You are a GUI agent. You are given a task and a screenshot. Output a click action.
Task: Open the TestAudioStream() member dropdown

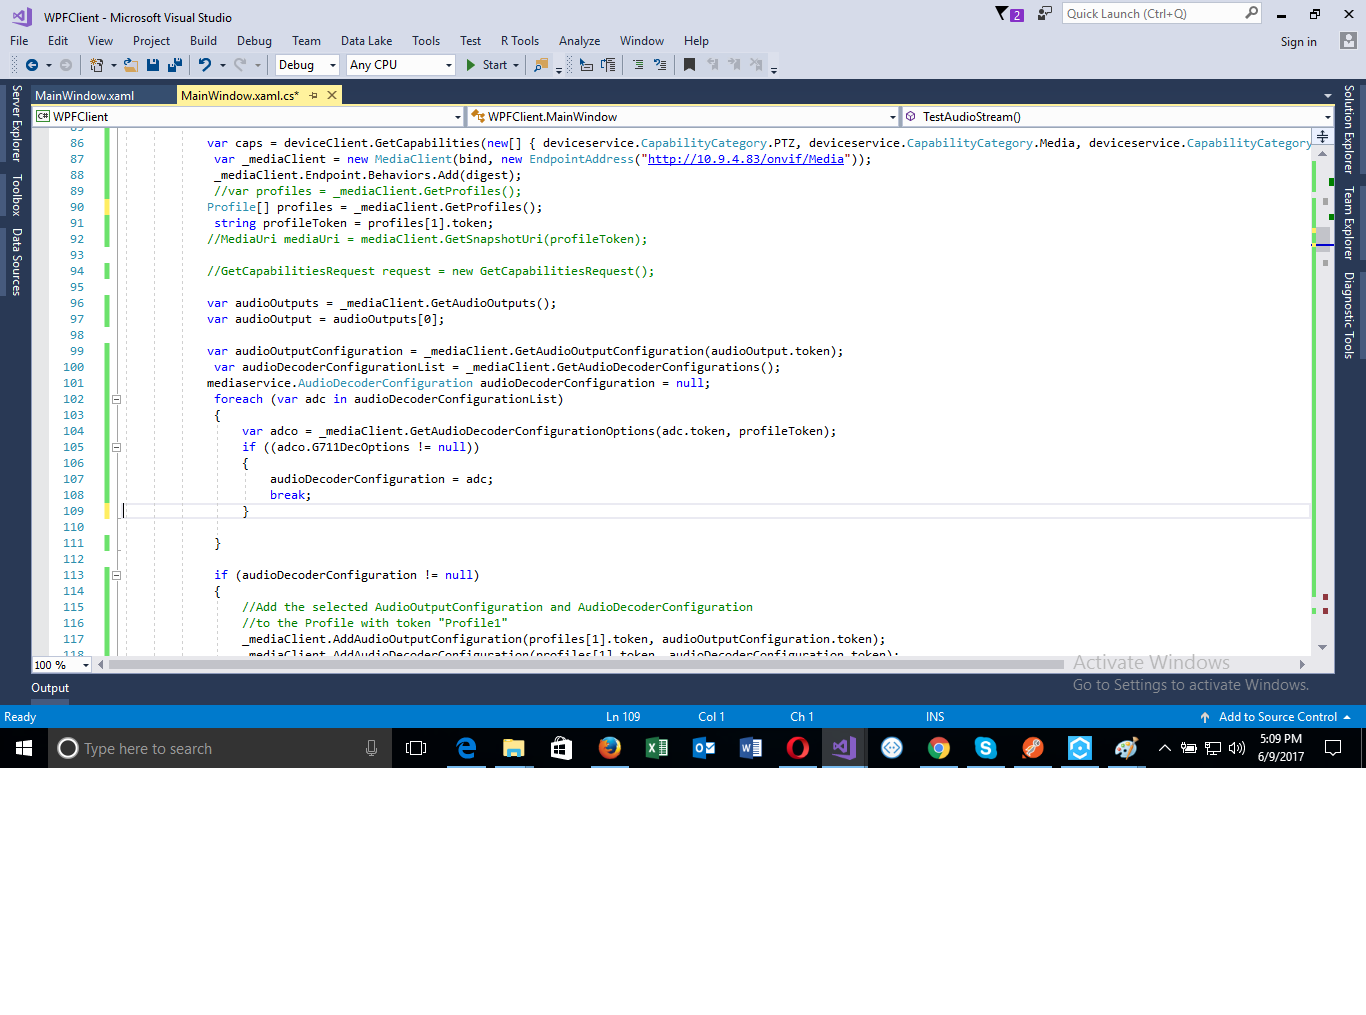[x=1118, y=117]
